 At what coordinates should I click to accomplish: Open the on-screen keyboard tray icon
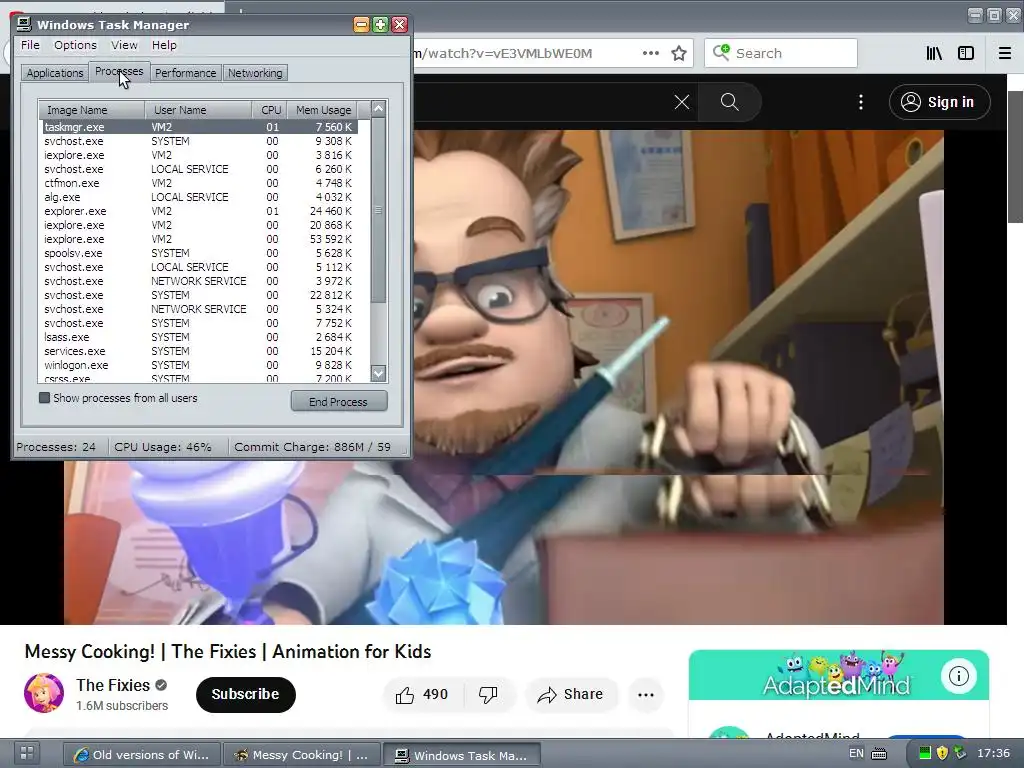coord(879,754)
